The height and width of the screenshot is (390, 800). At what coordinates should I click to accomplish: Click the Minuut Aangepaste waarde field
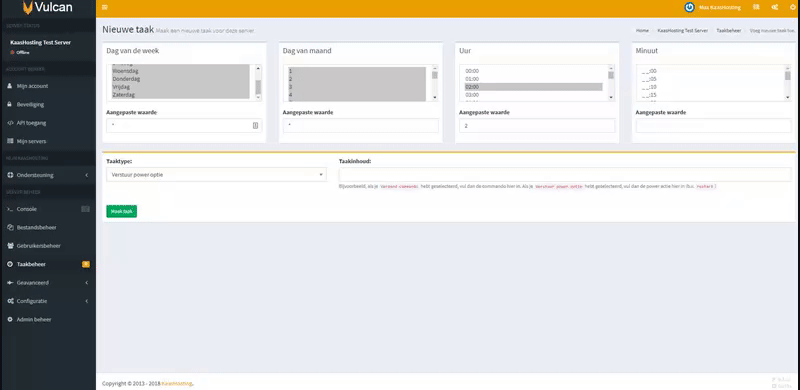click(x=714, y=126)
